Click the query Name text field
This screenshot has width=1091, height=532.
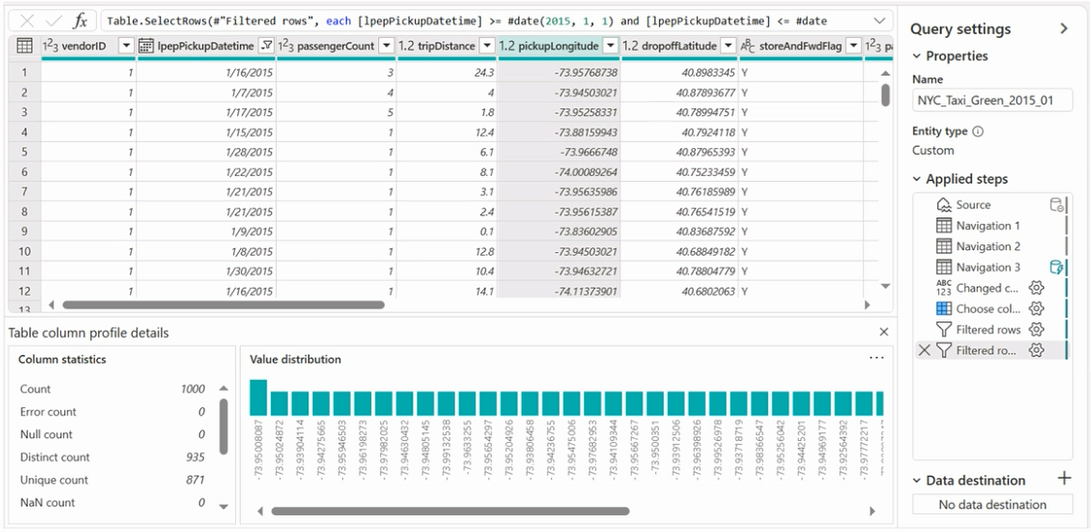(x=991, y=100)
